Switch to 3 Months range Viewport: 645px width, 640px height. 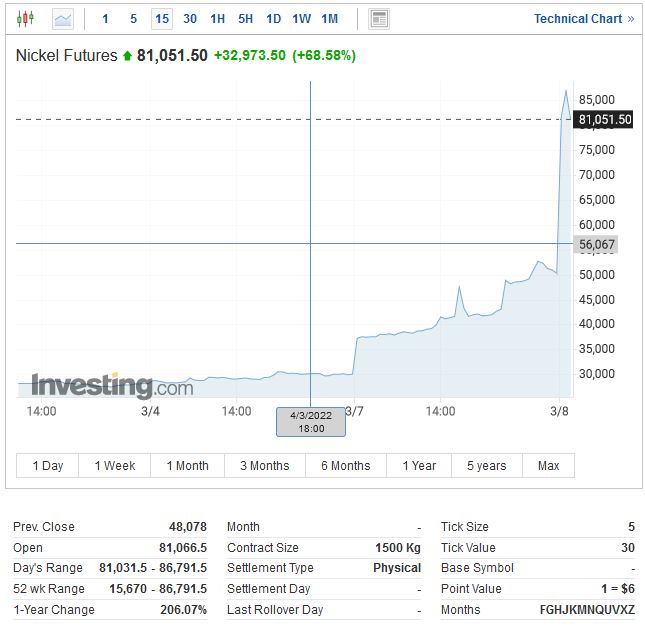coord(264,466)
